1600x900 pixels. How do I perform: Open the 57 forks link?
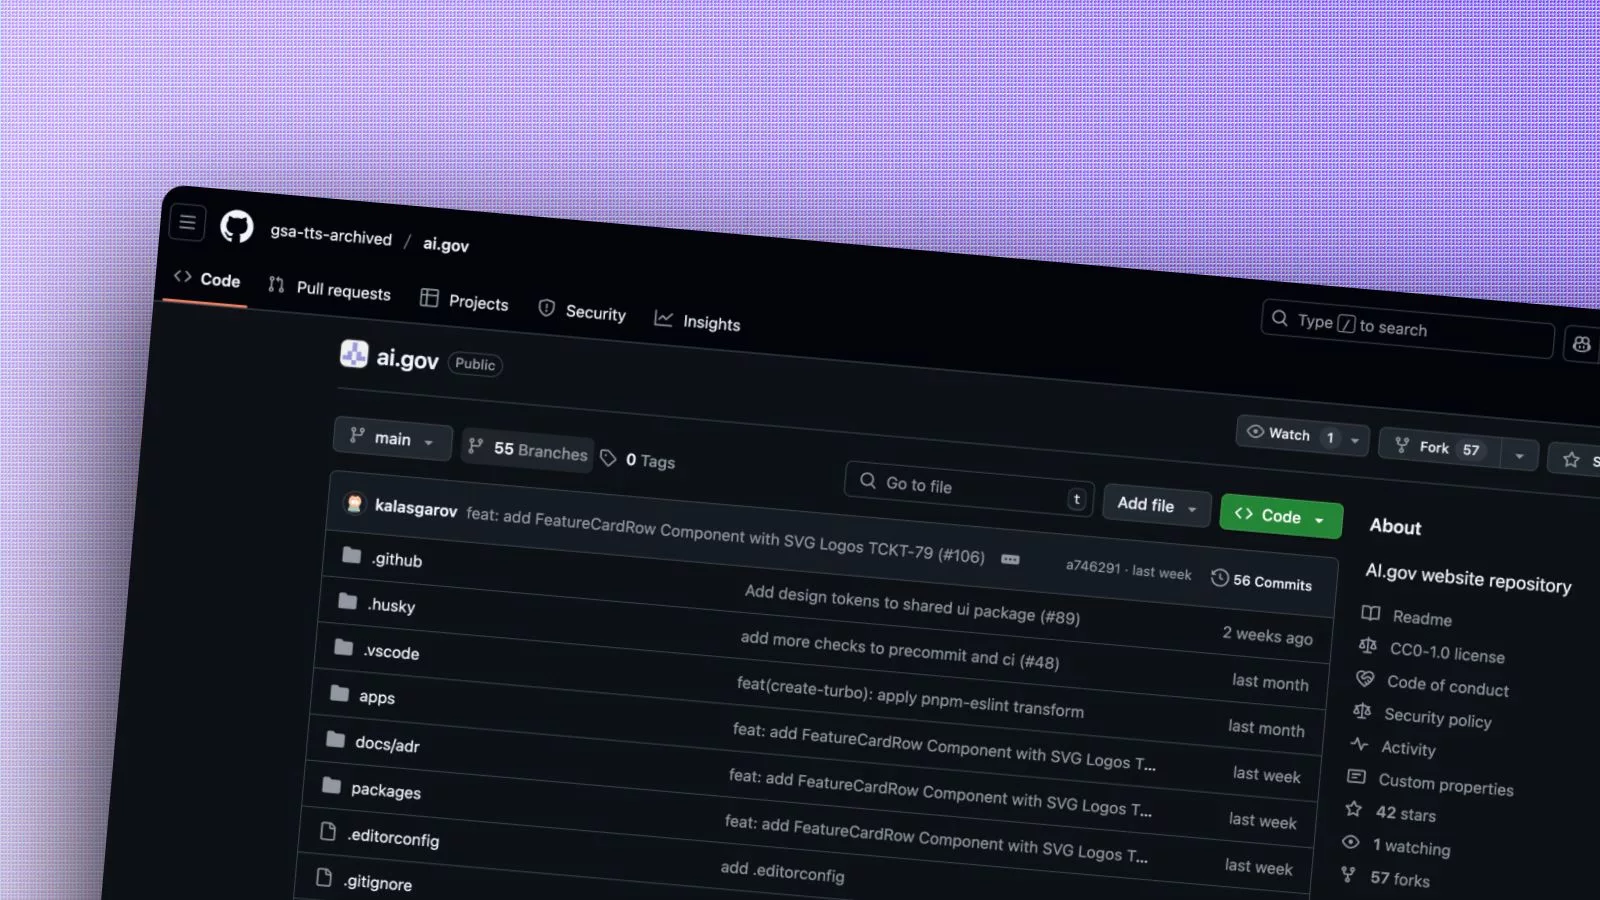(1399, 879)
